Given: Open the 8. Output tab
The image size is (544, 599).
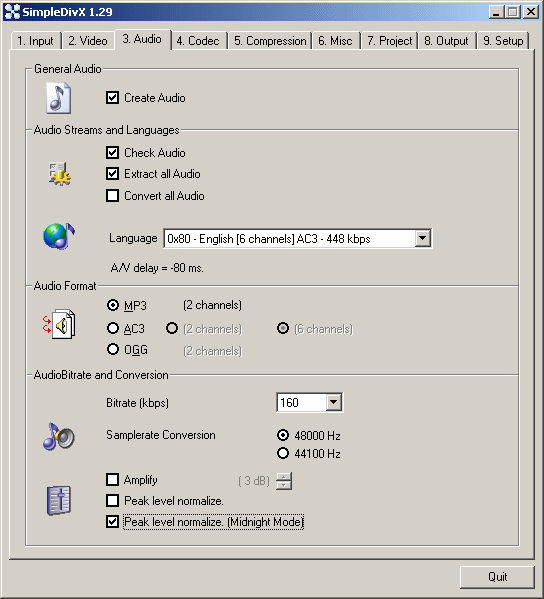Looking at the screenshot, I should 447,40.
